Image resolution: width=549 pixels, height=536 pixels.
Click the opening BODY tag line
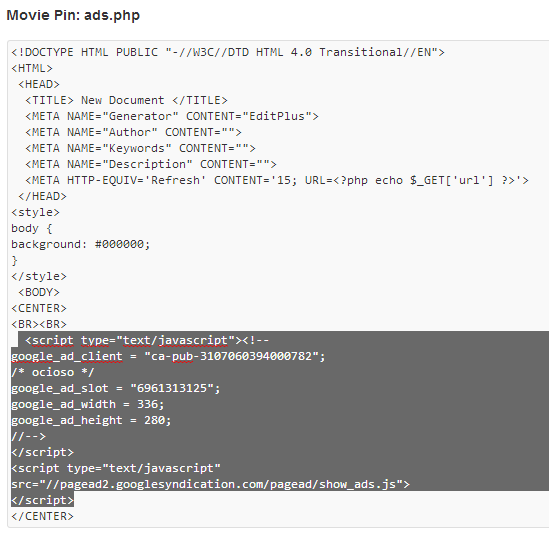39,292
